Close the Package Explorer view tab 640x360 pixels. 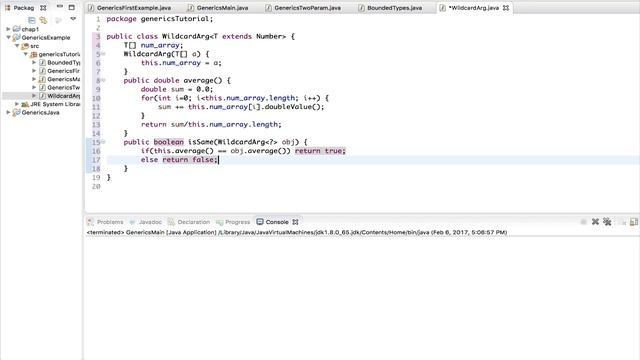43,8
